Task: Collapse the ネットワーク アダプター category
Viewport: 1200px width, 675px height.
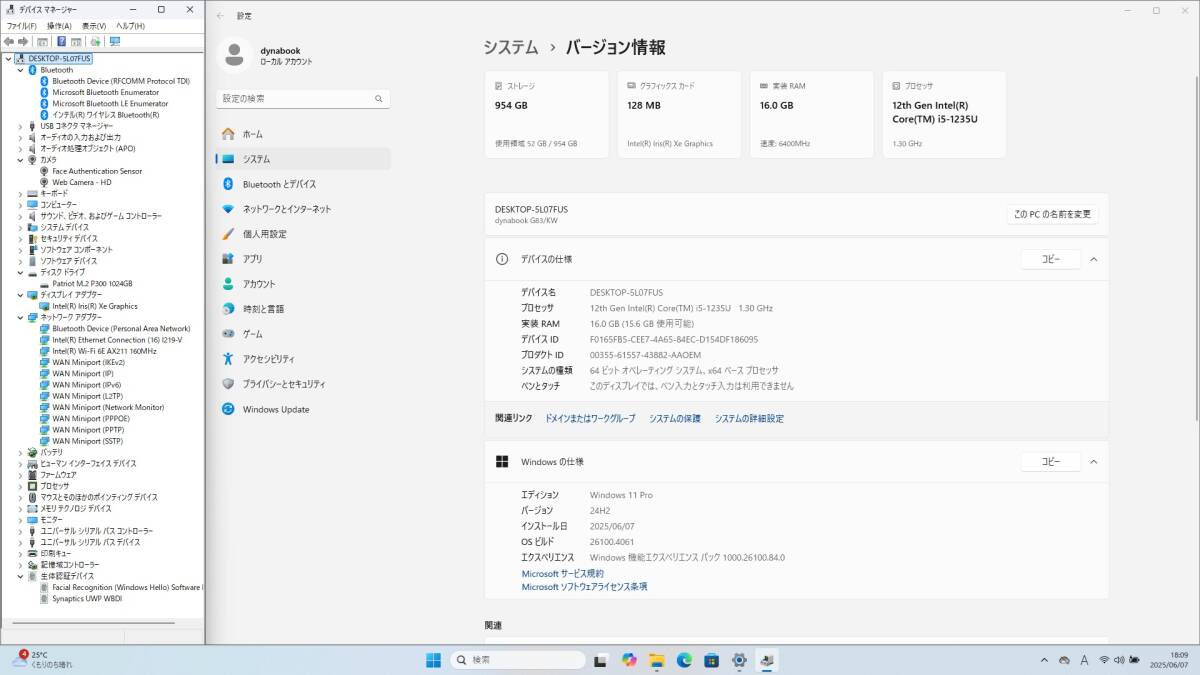Action: [20, 317]
